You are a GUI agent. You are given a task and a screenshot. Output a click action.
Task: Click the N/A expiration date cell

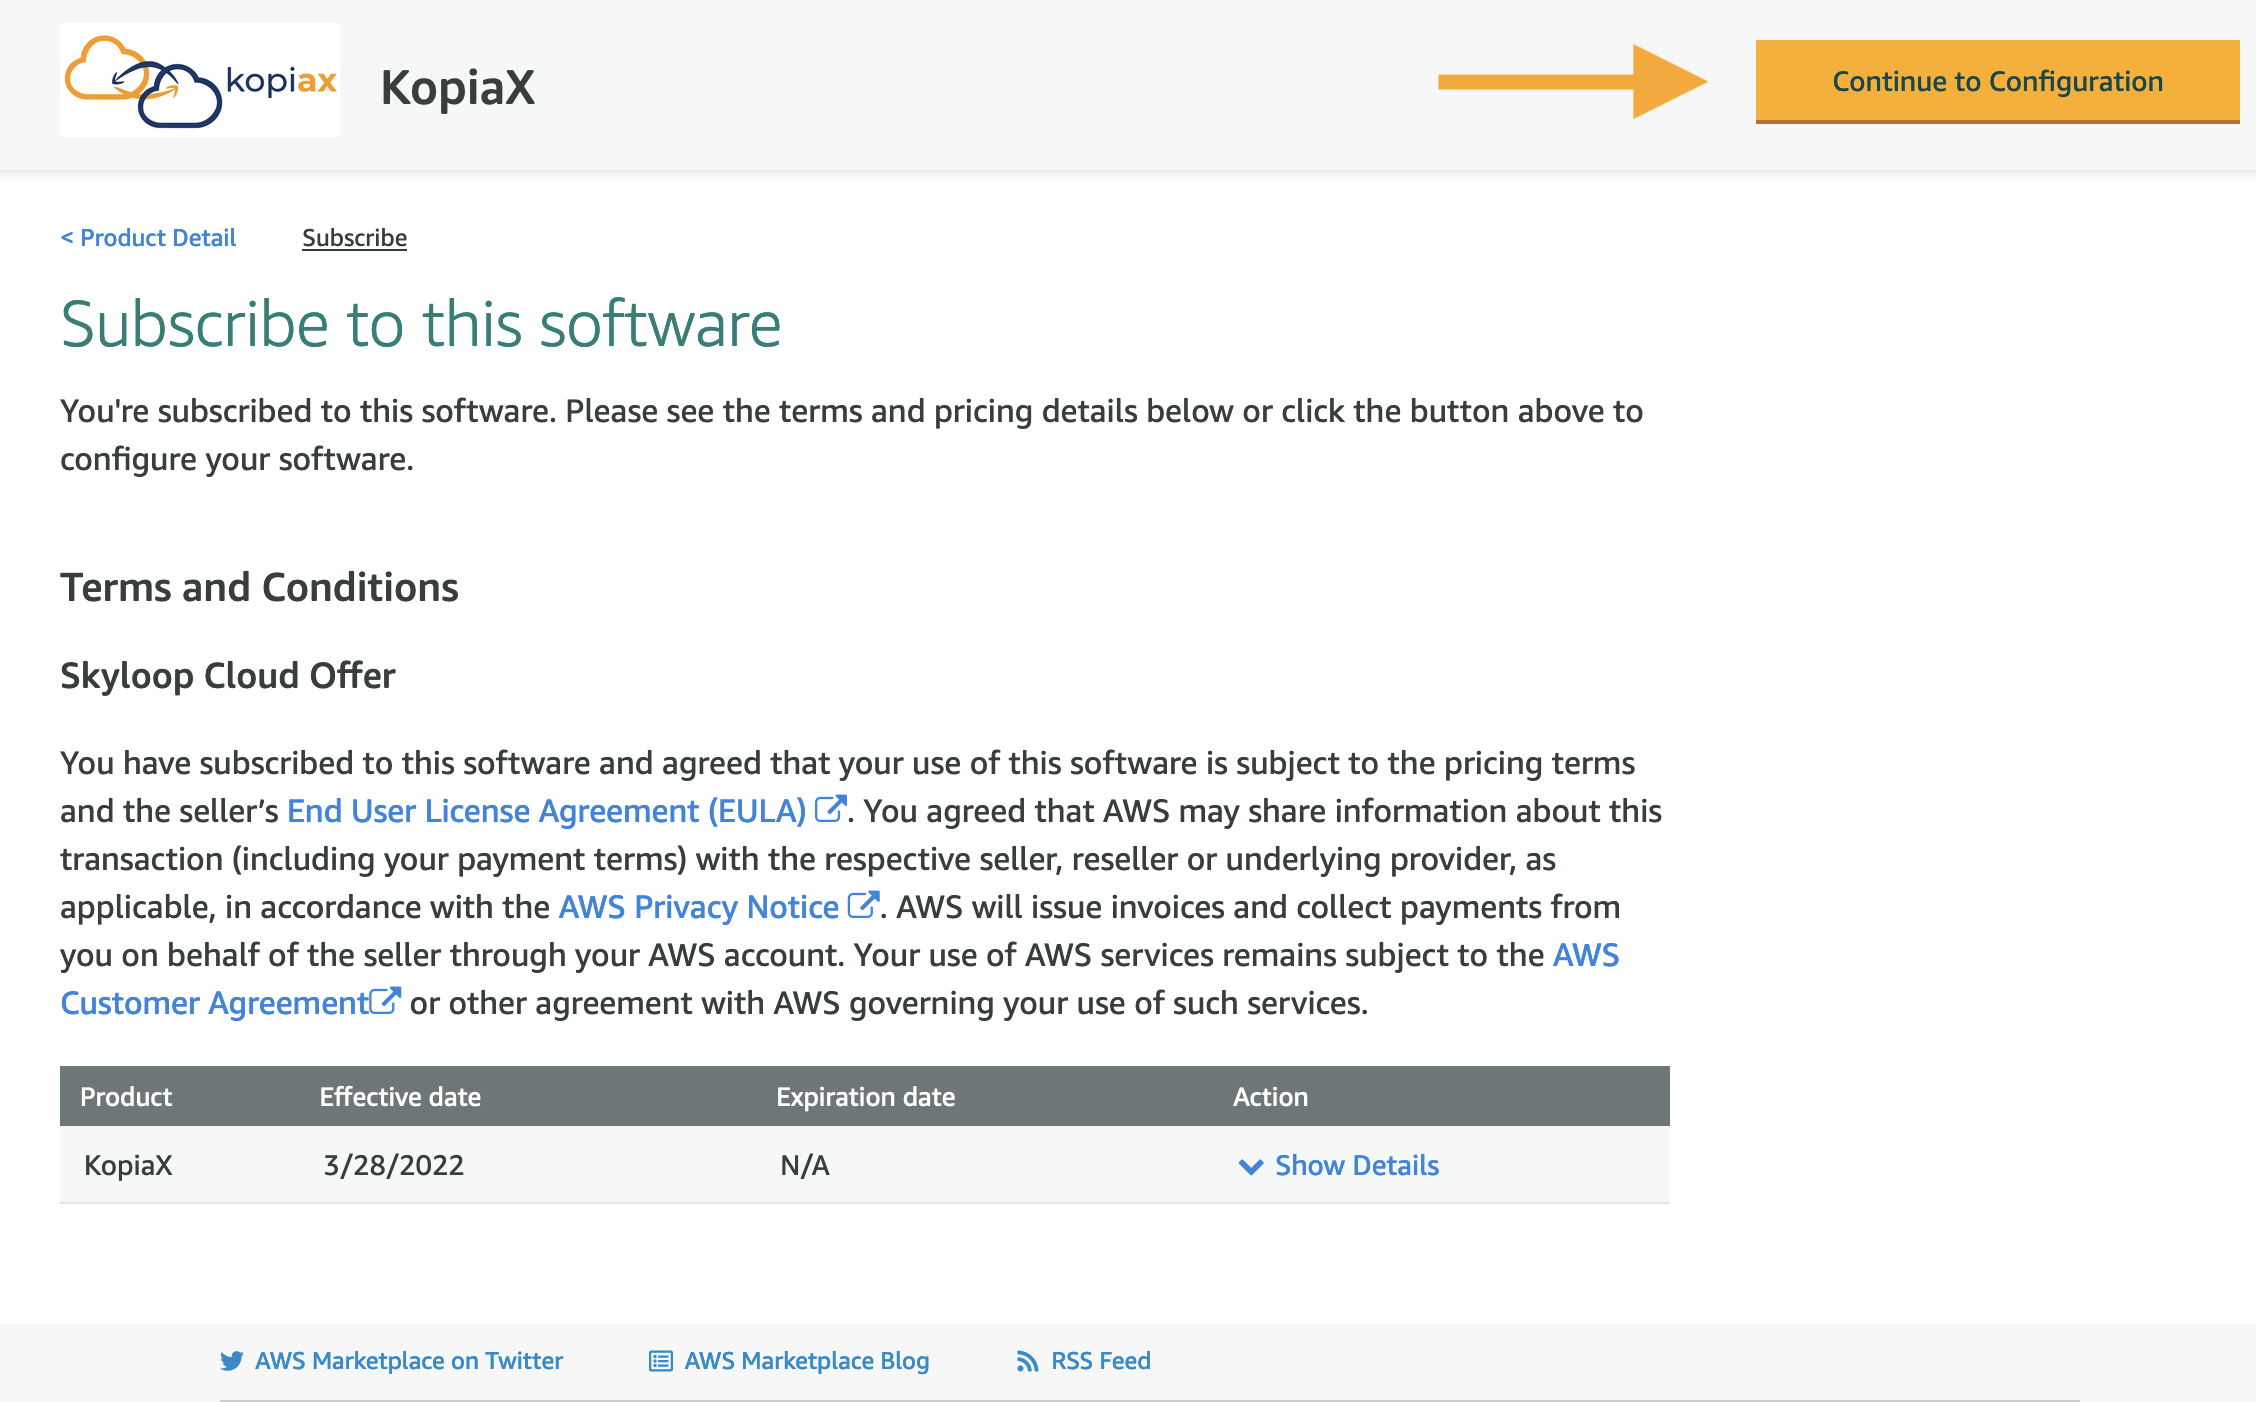pos(805,1165)
